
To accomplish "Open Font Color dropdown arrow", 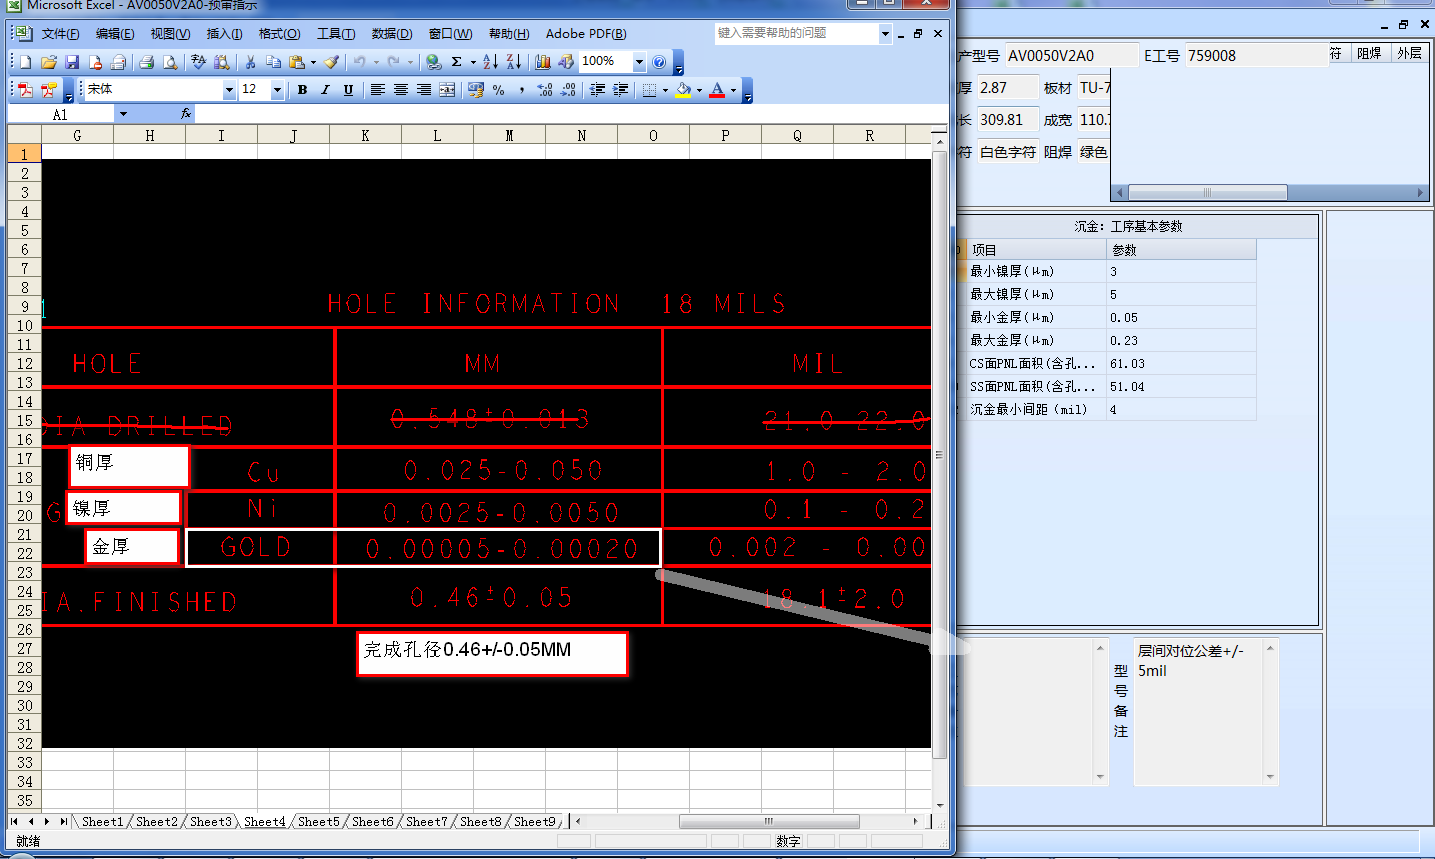I will [733, 90].
